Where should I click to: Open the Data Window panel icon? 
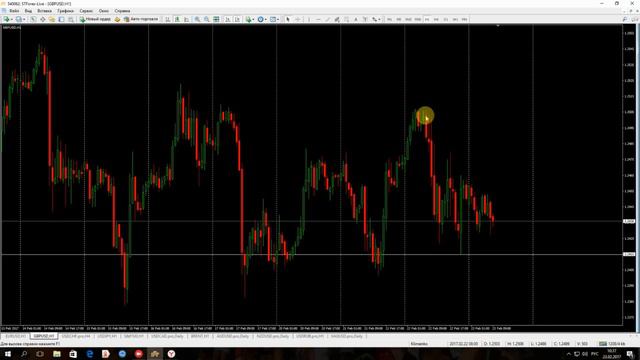42,19
